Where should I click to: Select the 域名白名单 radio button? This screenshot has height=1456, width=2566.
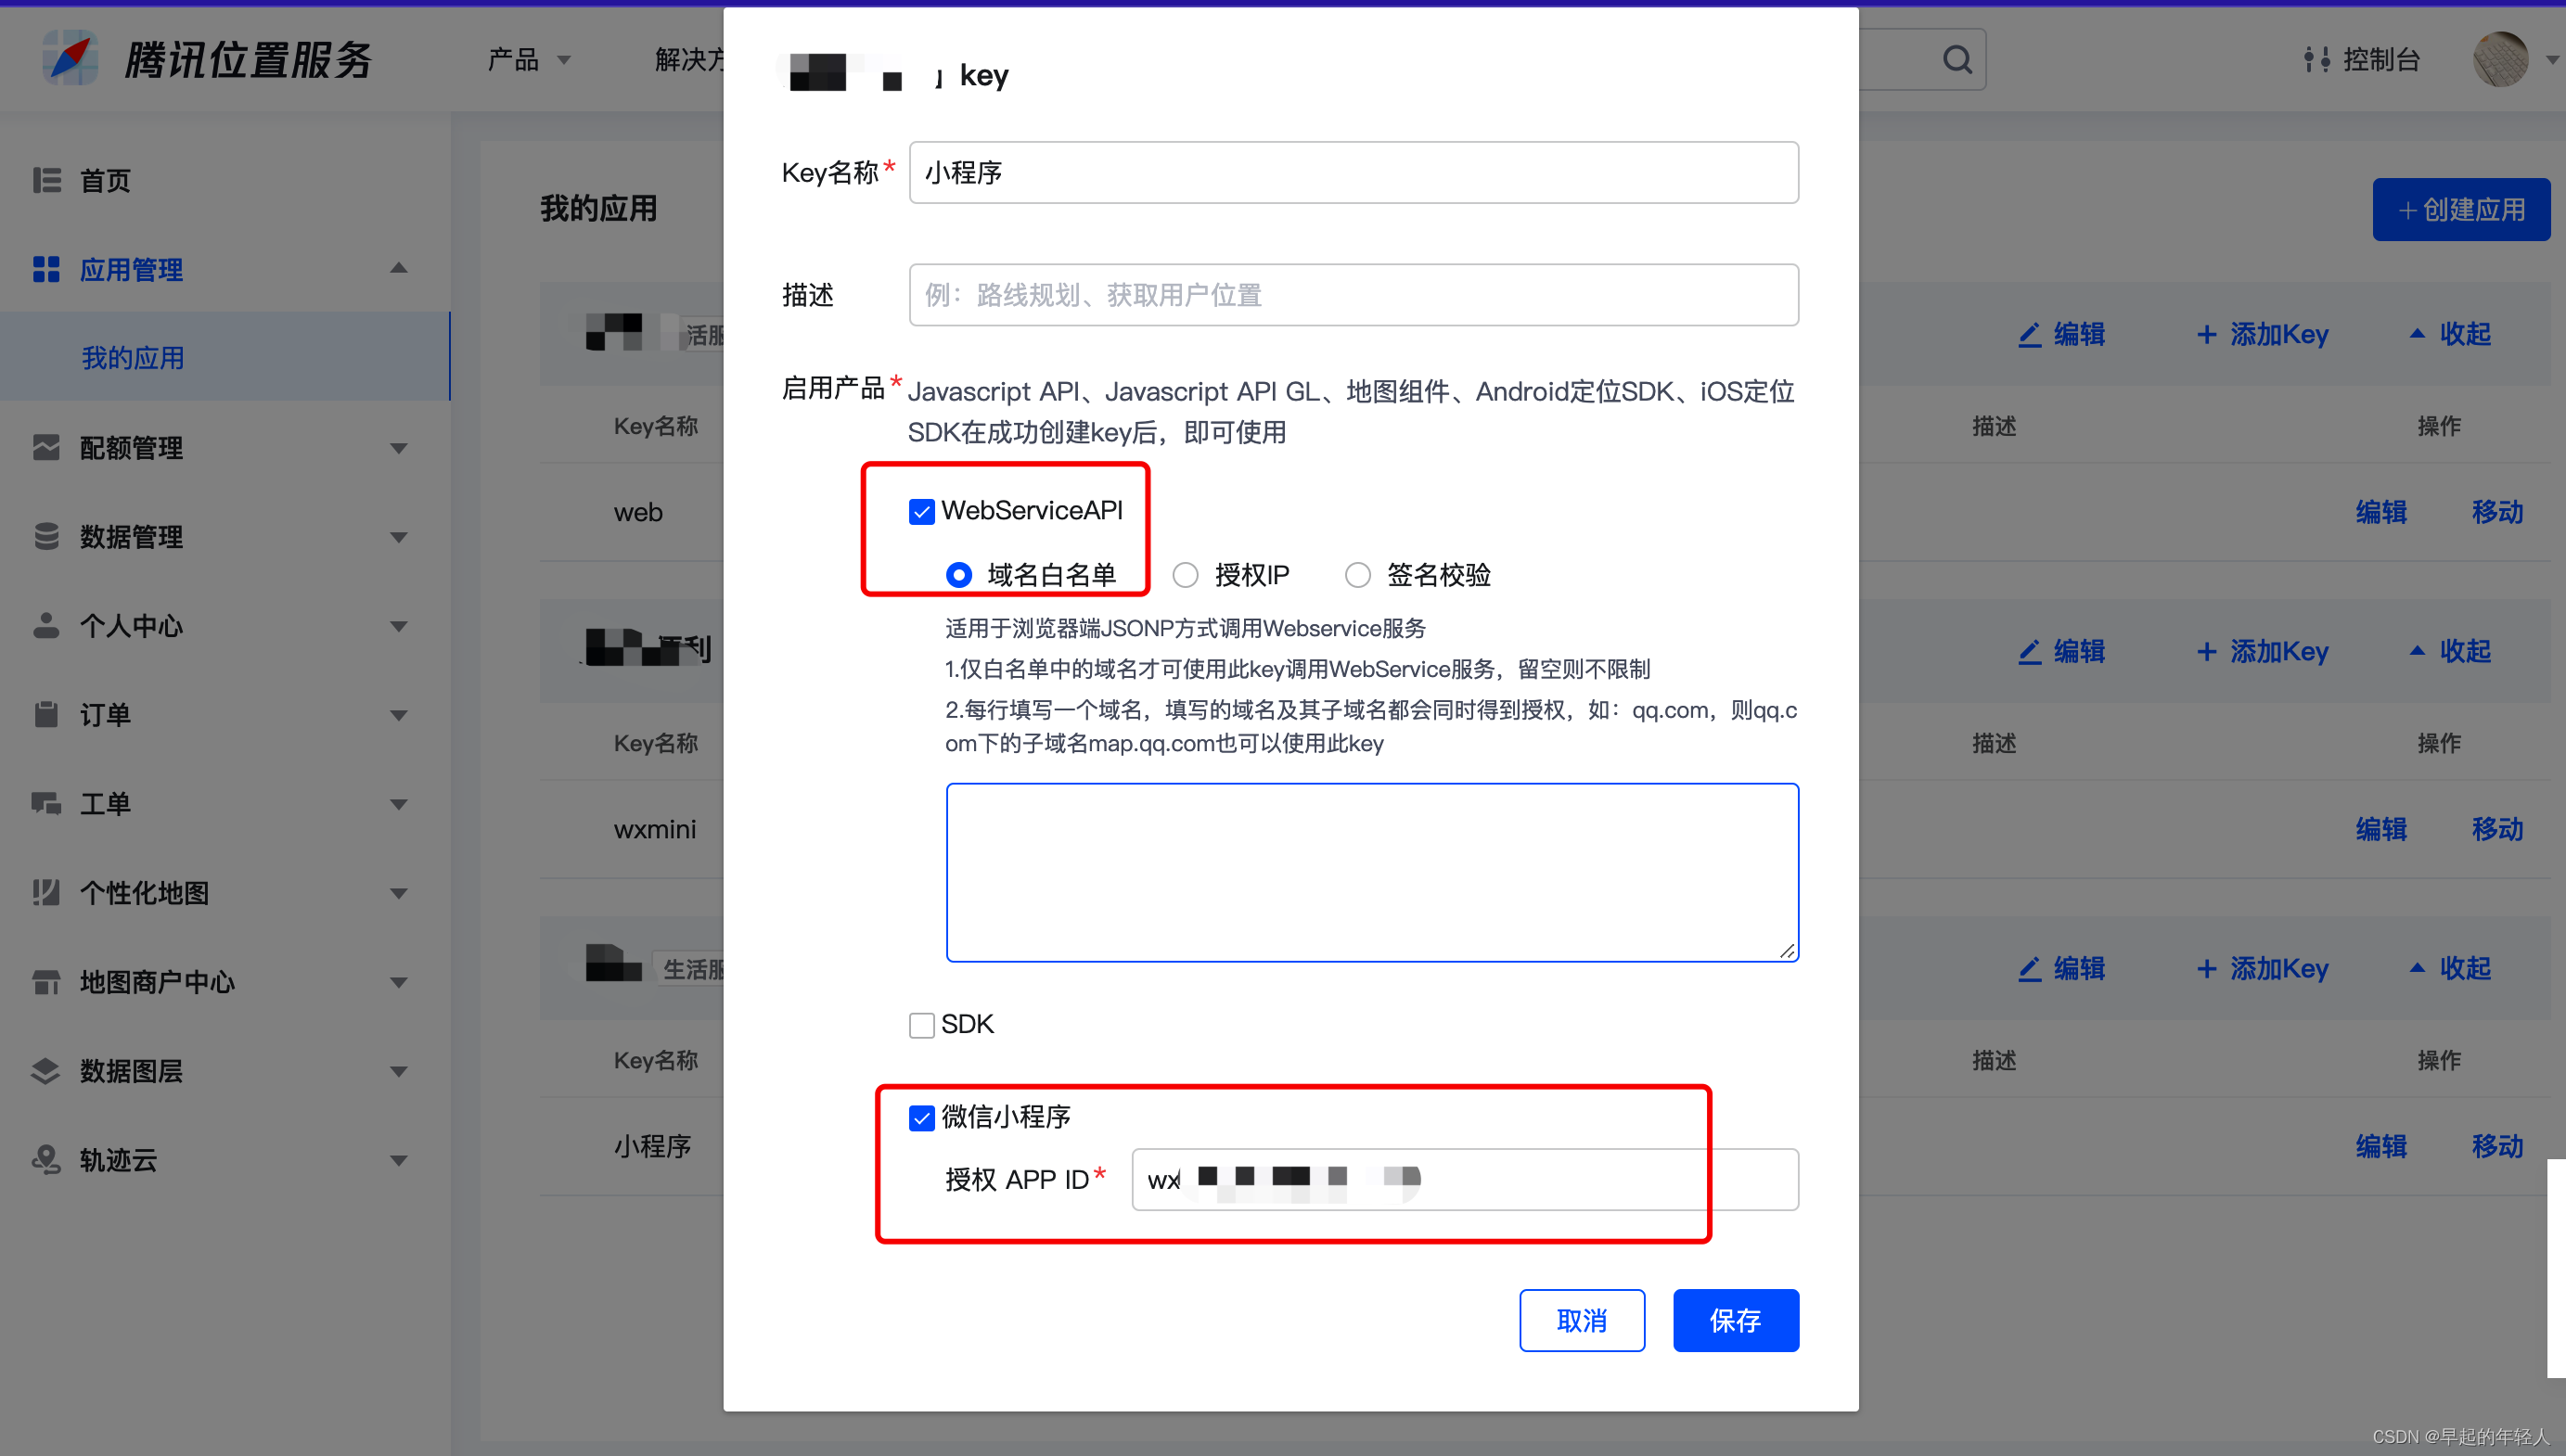958,575
